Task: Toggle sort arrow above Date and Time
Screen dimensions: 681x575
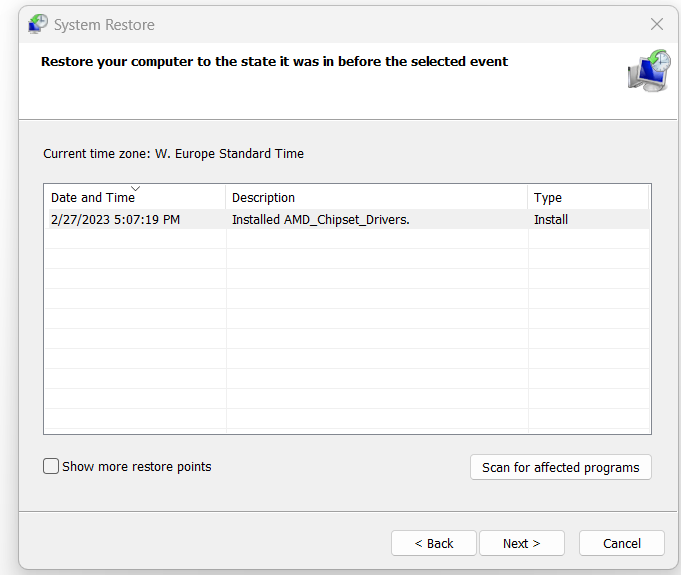Action: point(136,188)
